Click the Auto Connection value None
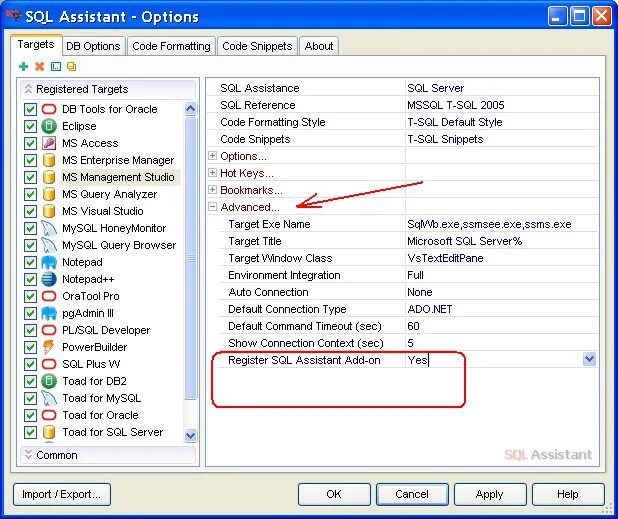The width and height of the screenshot is (618, 519). [x=420, y=292]
